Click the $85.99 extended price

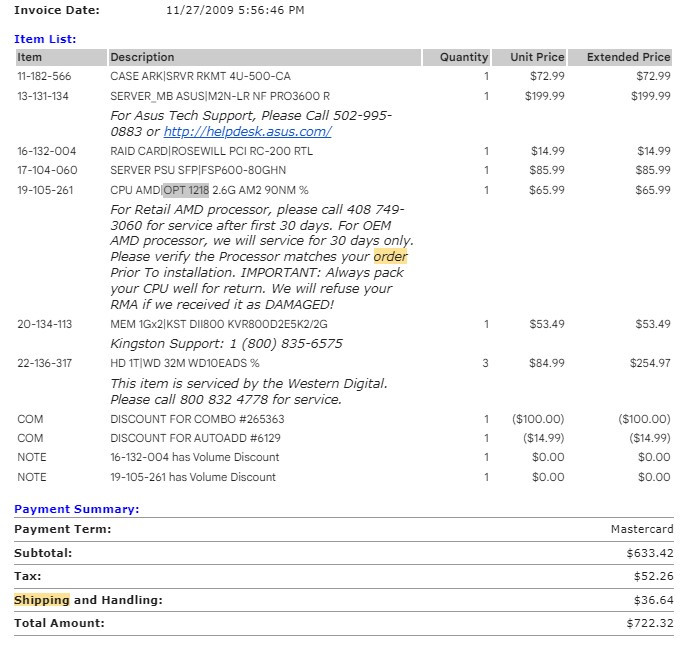(x=653, y=170)
